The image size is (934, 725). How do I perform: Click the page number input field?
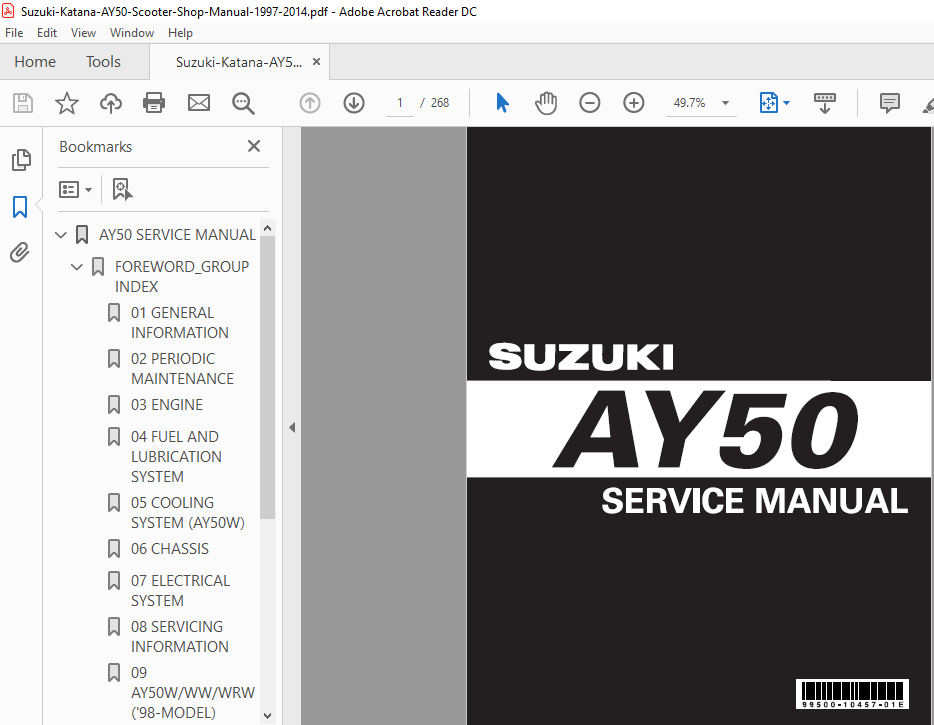coord(400,103)
